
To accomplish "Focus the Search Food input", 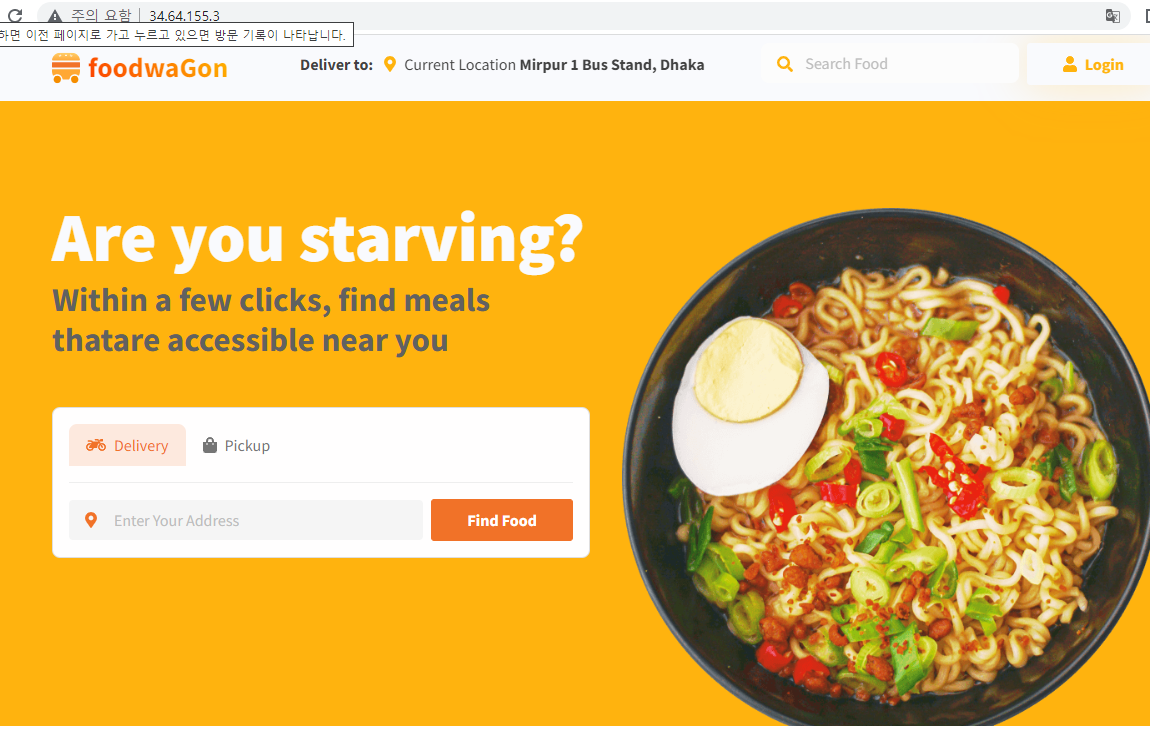I will pyautogui.click(x=890, y=64).
